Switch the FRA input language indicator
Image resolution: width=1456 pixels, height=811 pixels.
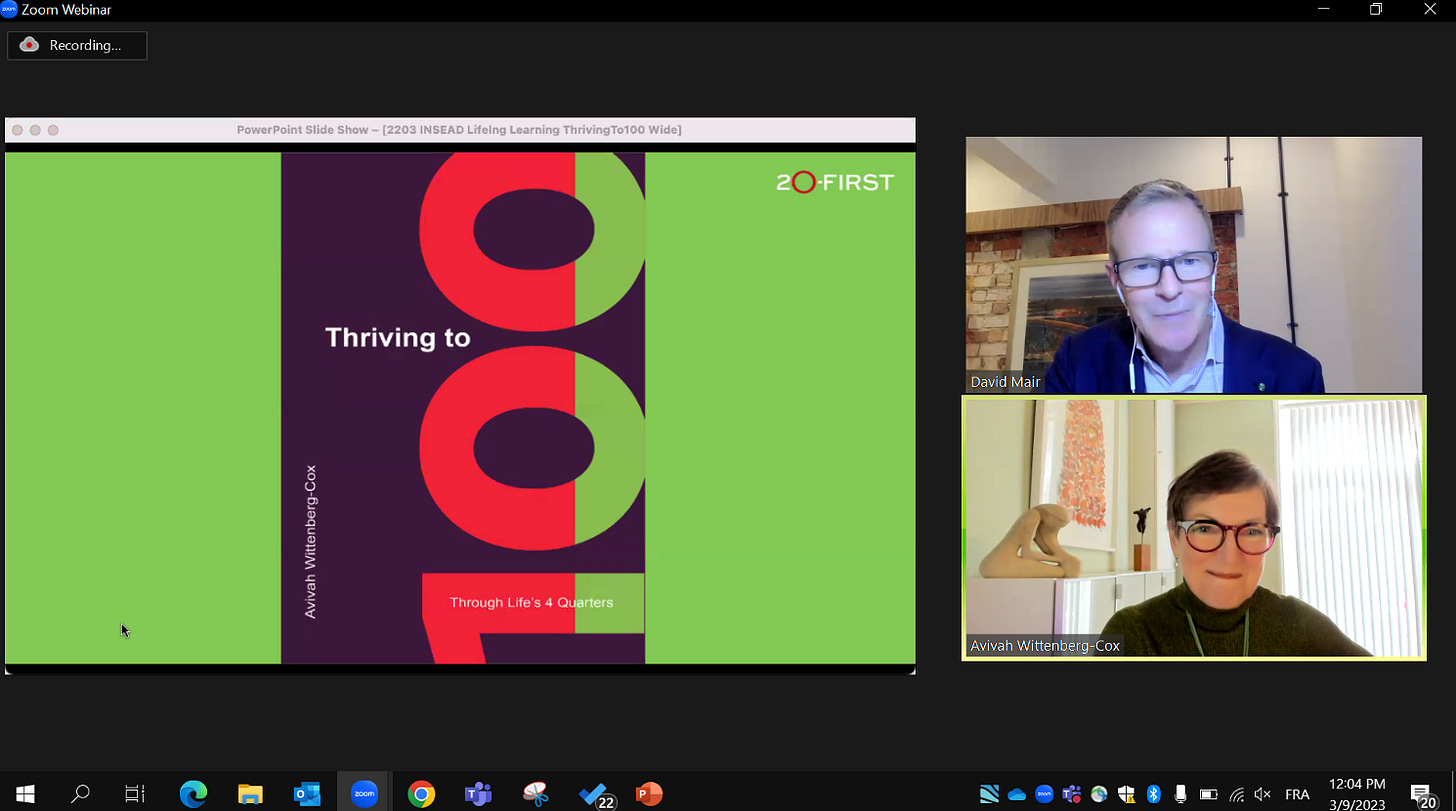[x=1297, y=795]
